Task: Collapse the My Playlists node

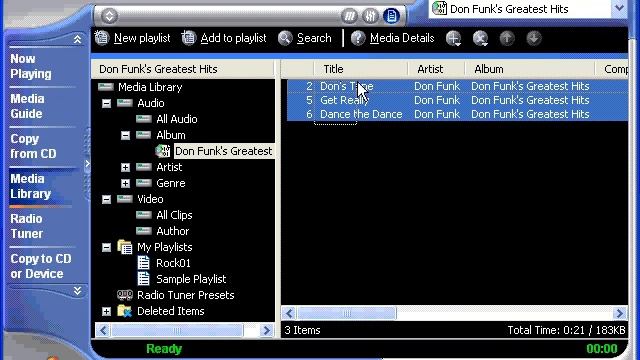Action: click(107, 247)
